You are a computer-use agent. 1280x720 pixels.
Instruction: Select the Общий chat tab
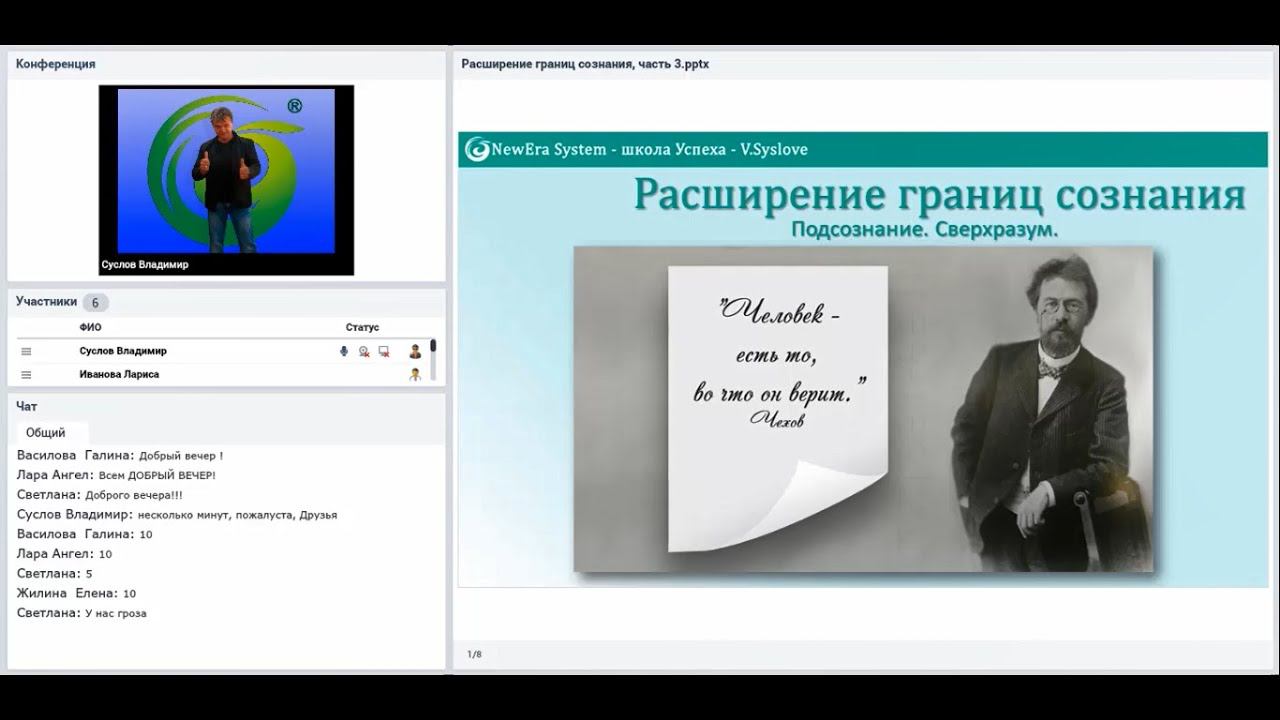click(46, 433)
